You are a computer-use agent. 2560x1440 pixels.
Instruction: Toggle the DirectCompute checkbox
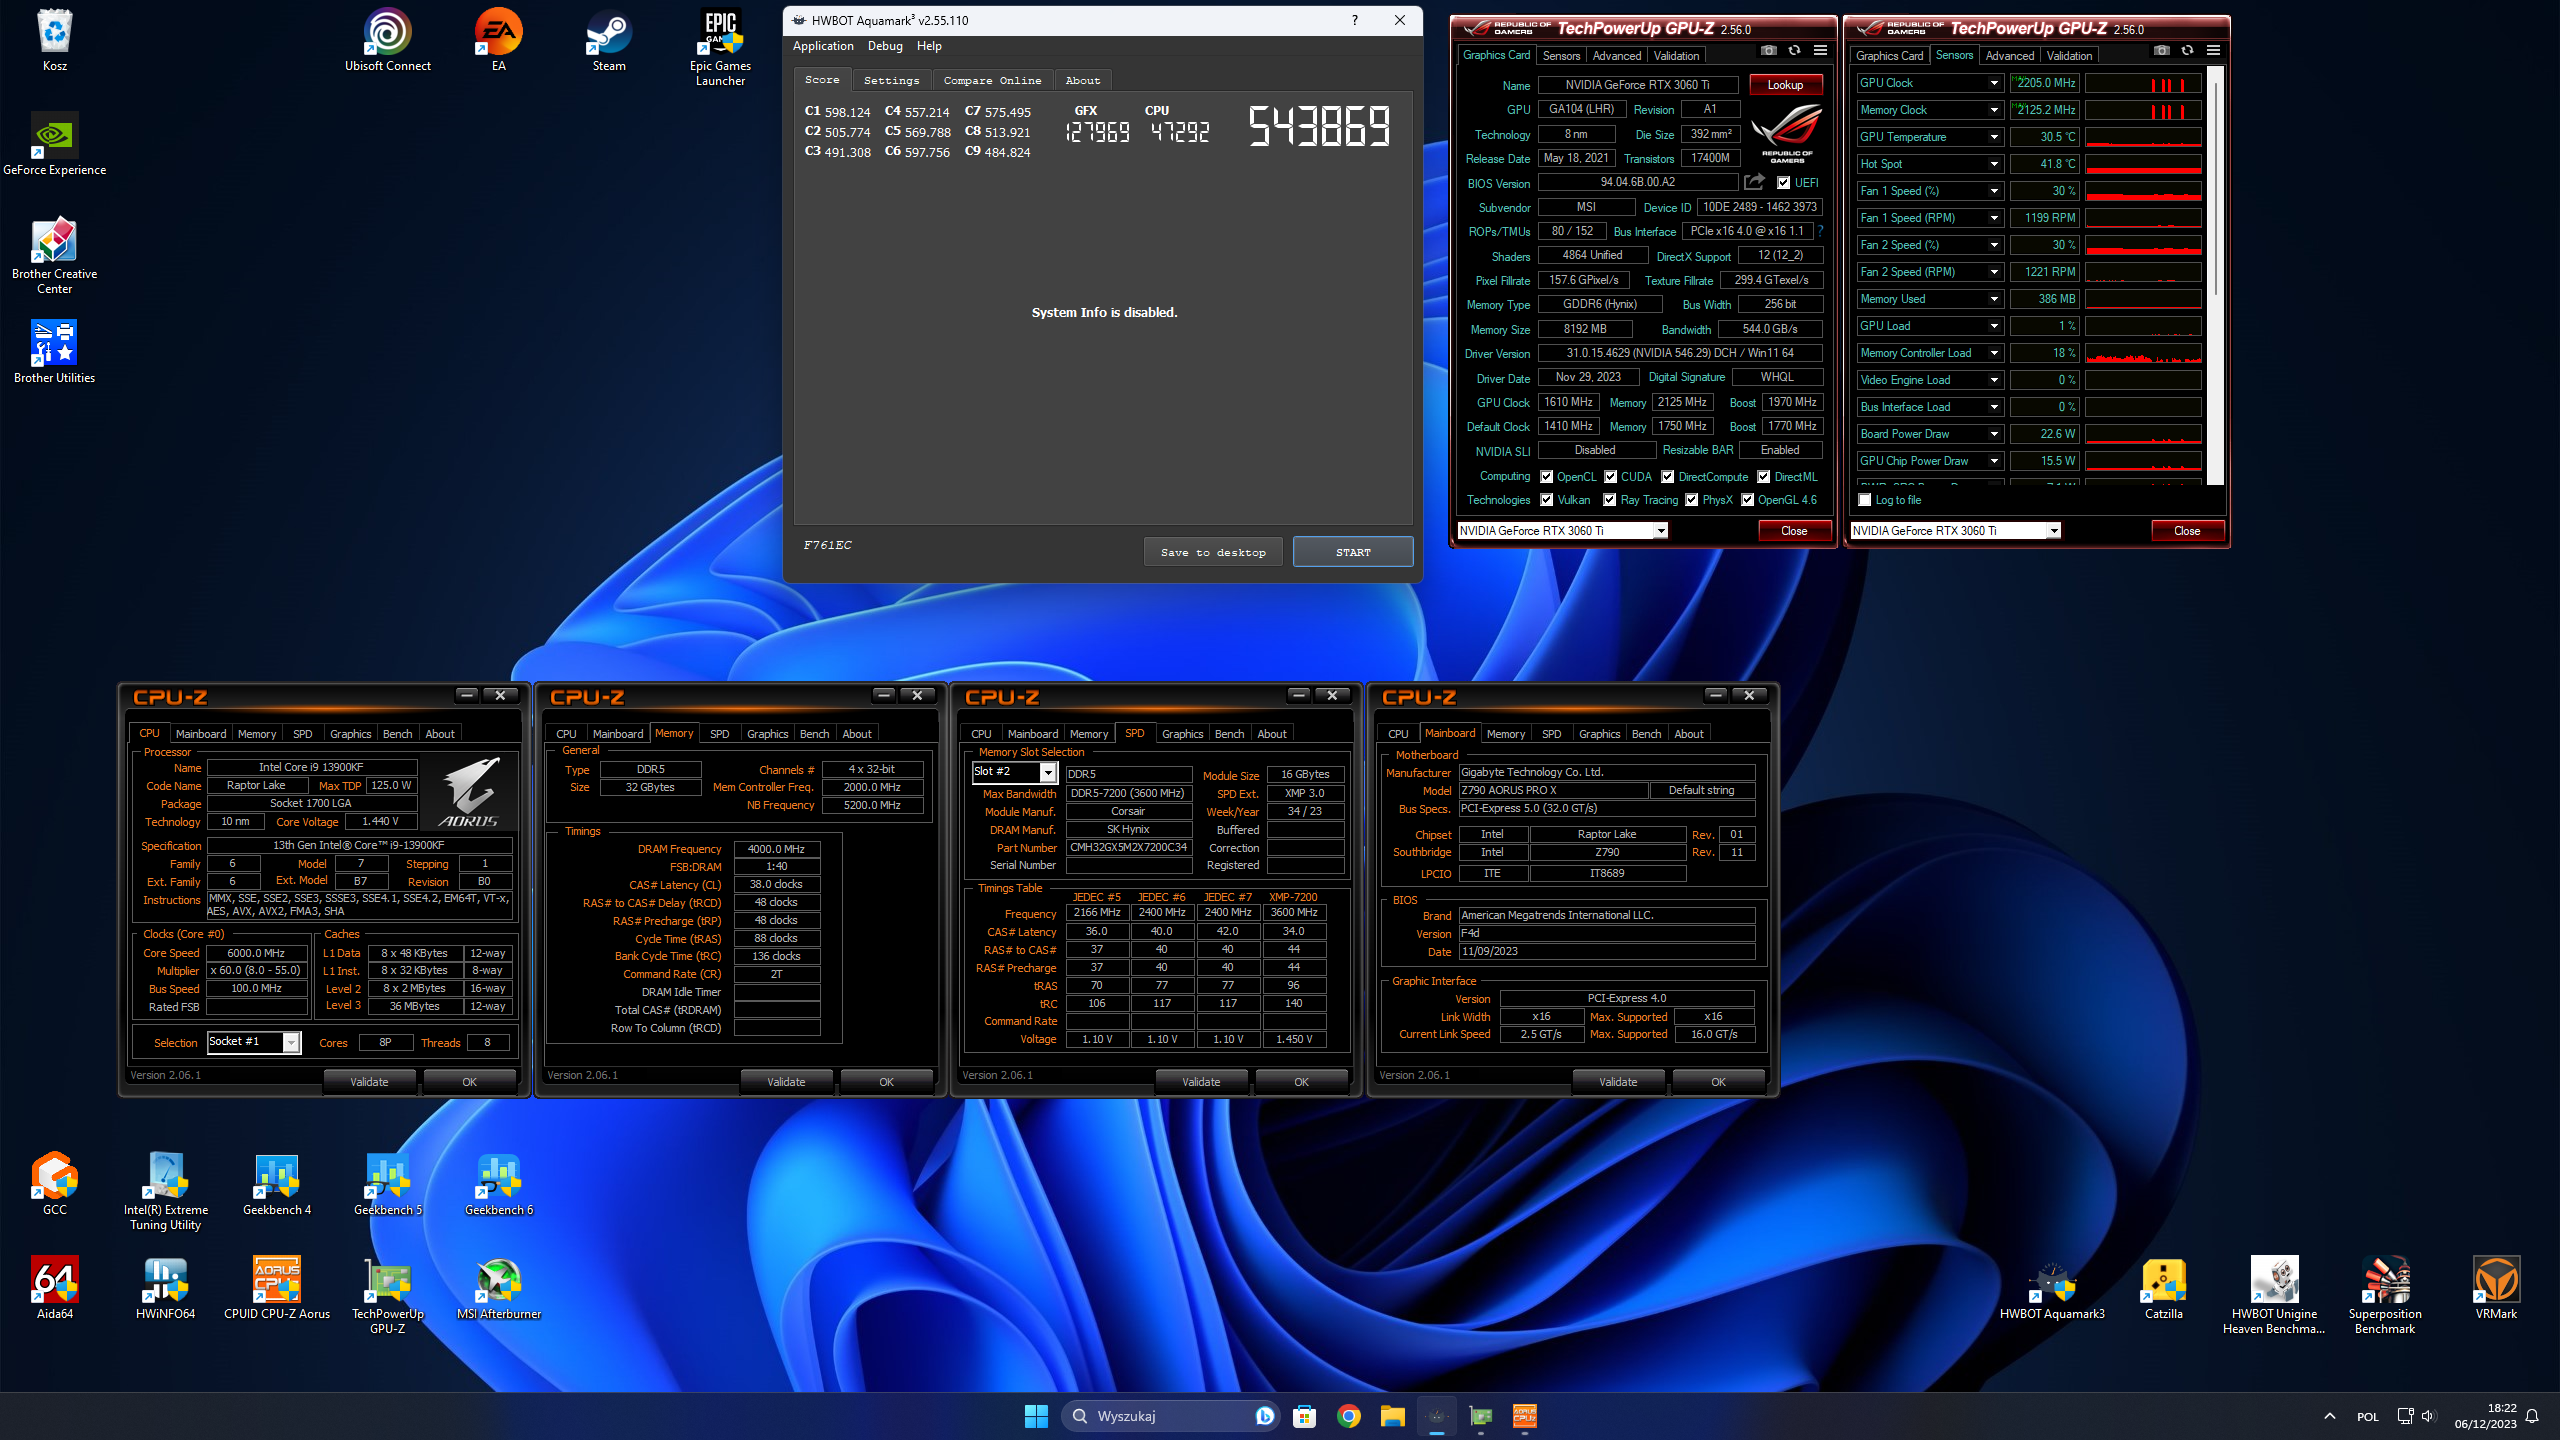(1667, 477)
